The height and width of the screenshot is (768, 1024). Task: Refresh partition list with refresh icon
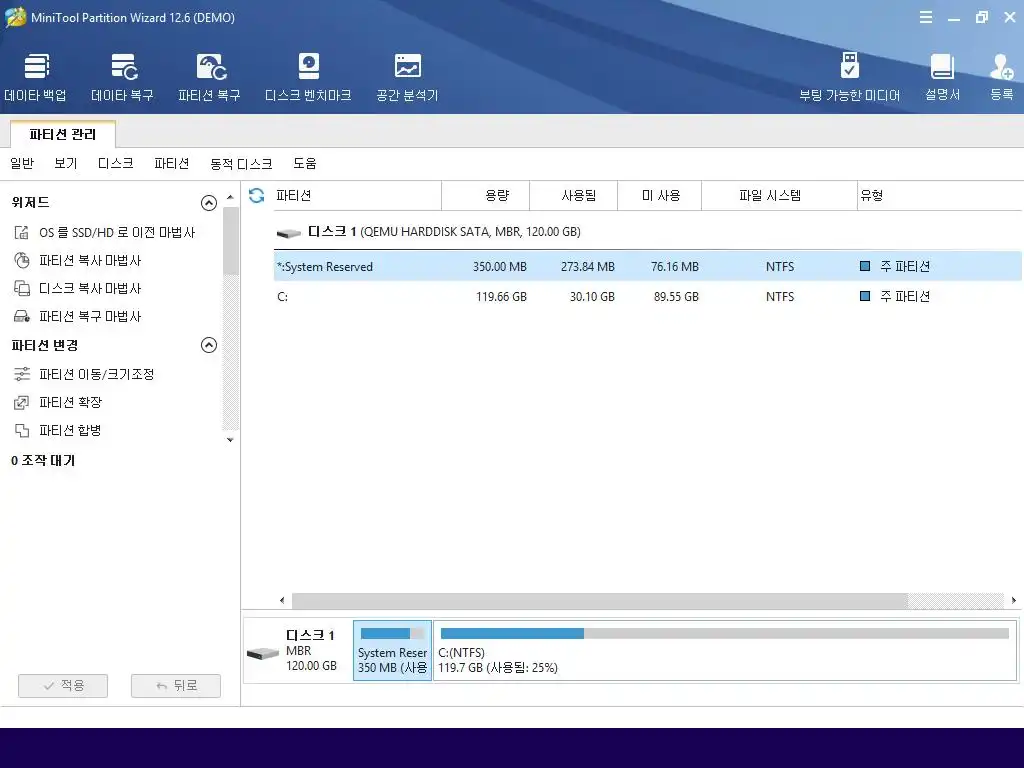point(257,195)
